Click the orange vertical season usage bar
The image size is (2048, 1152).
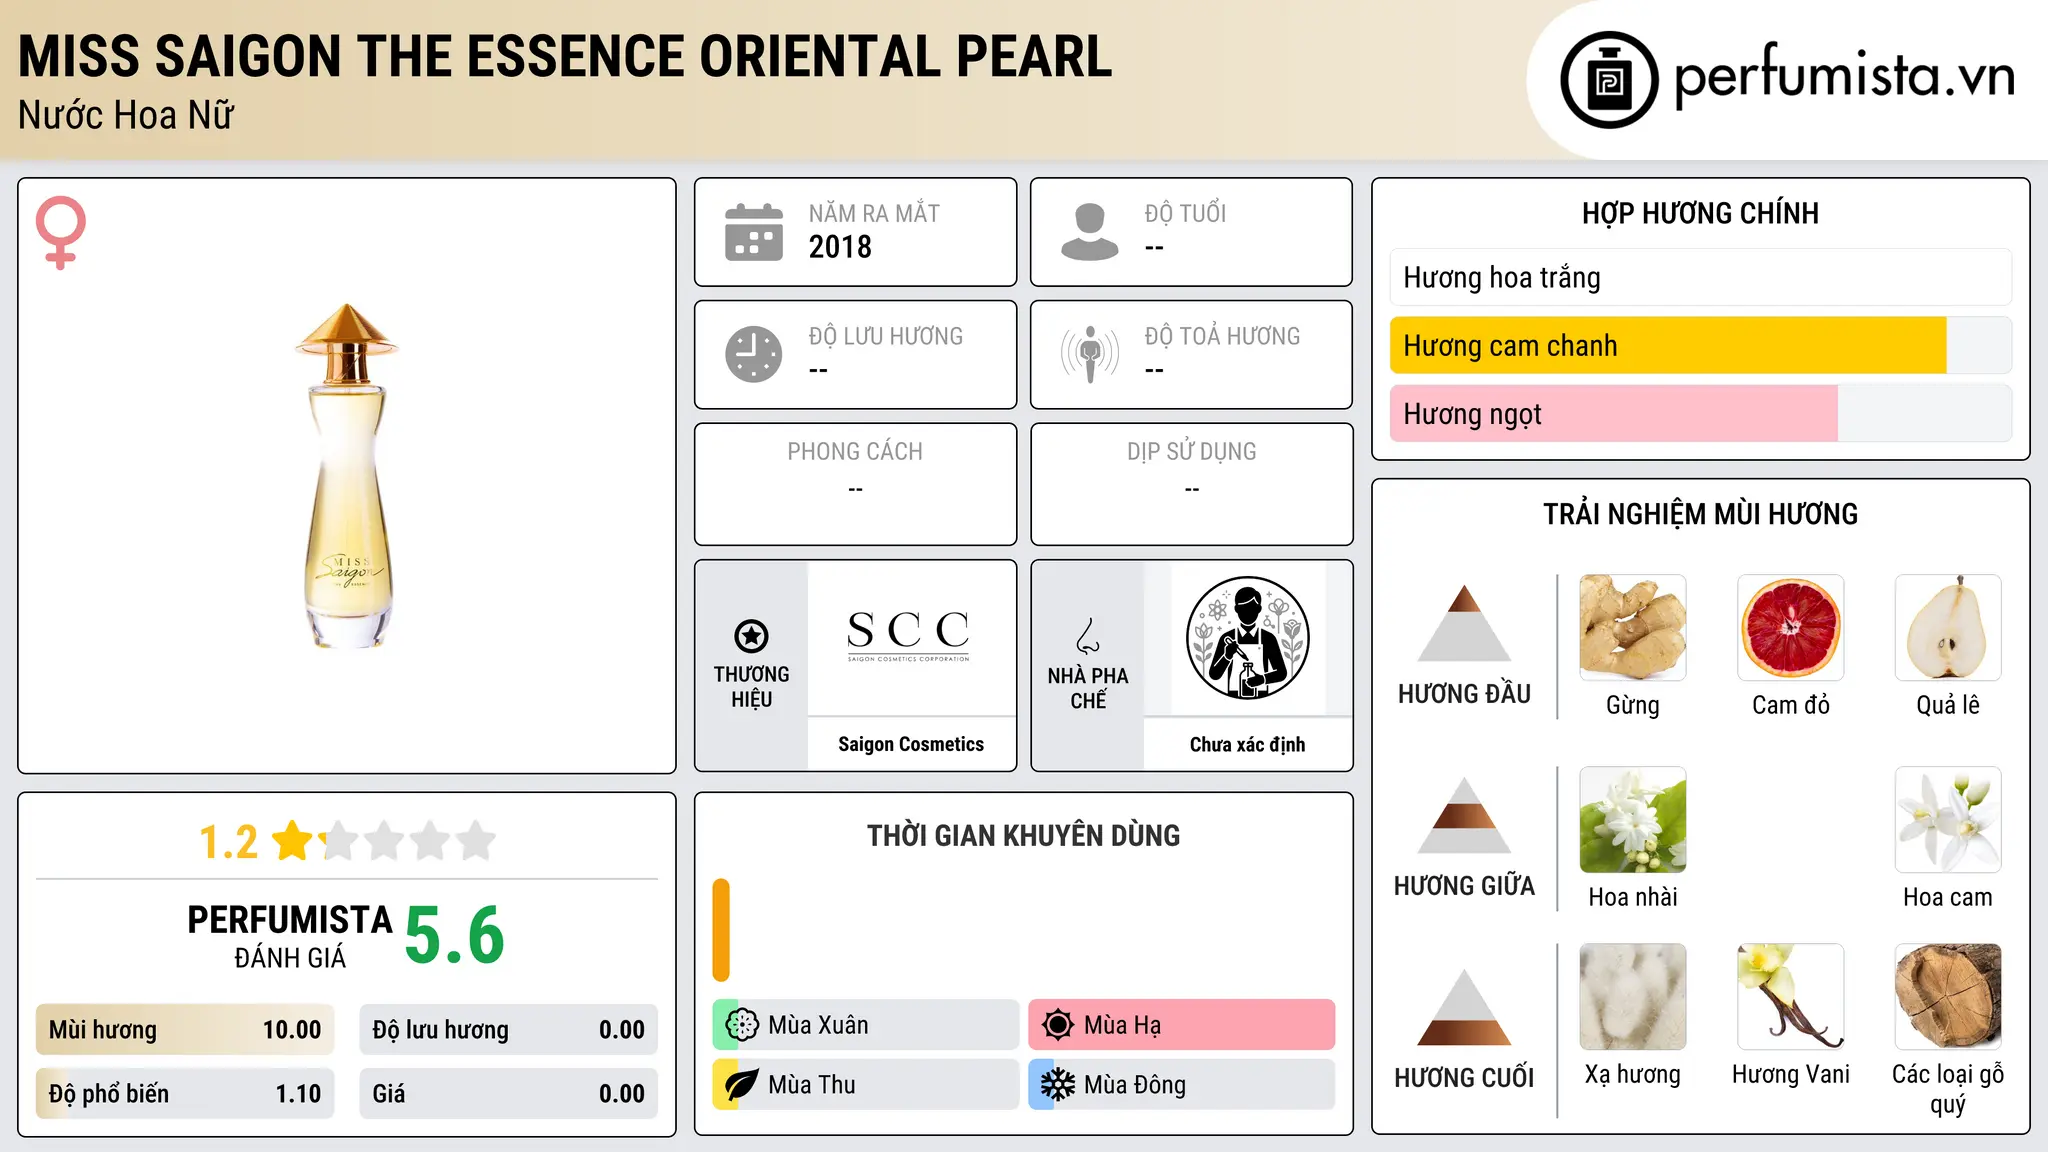[721, 930]
